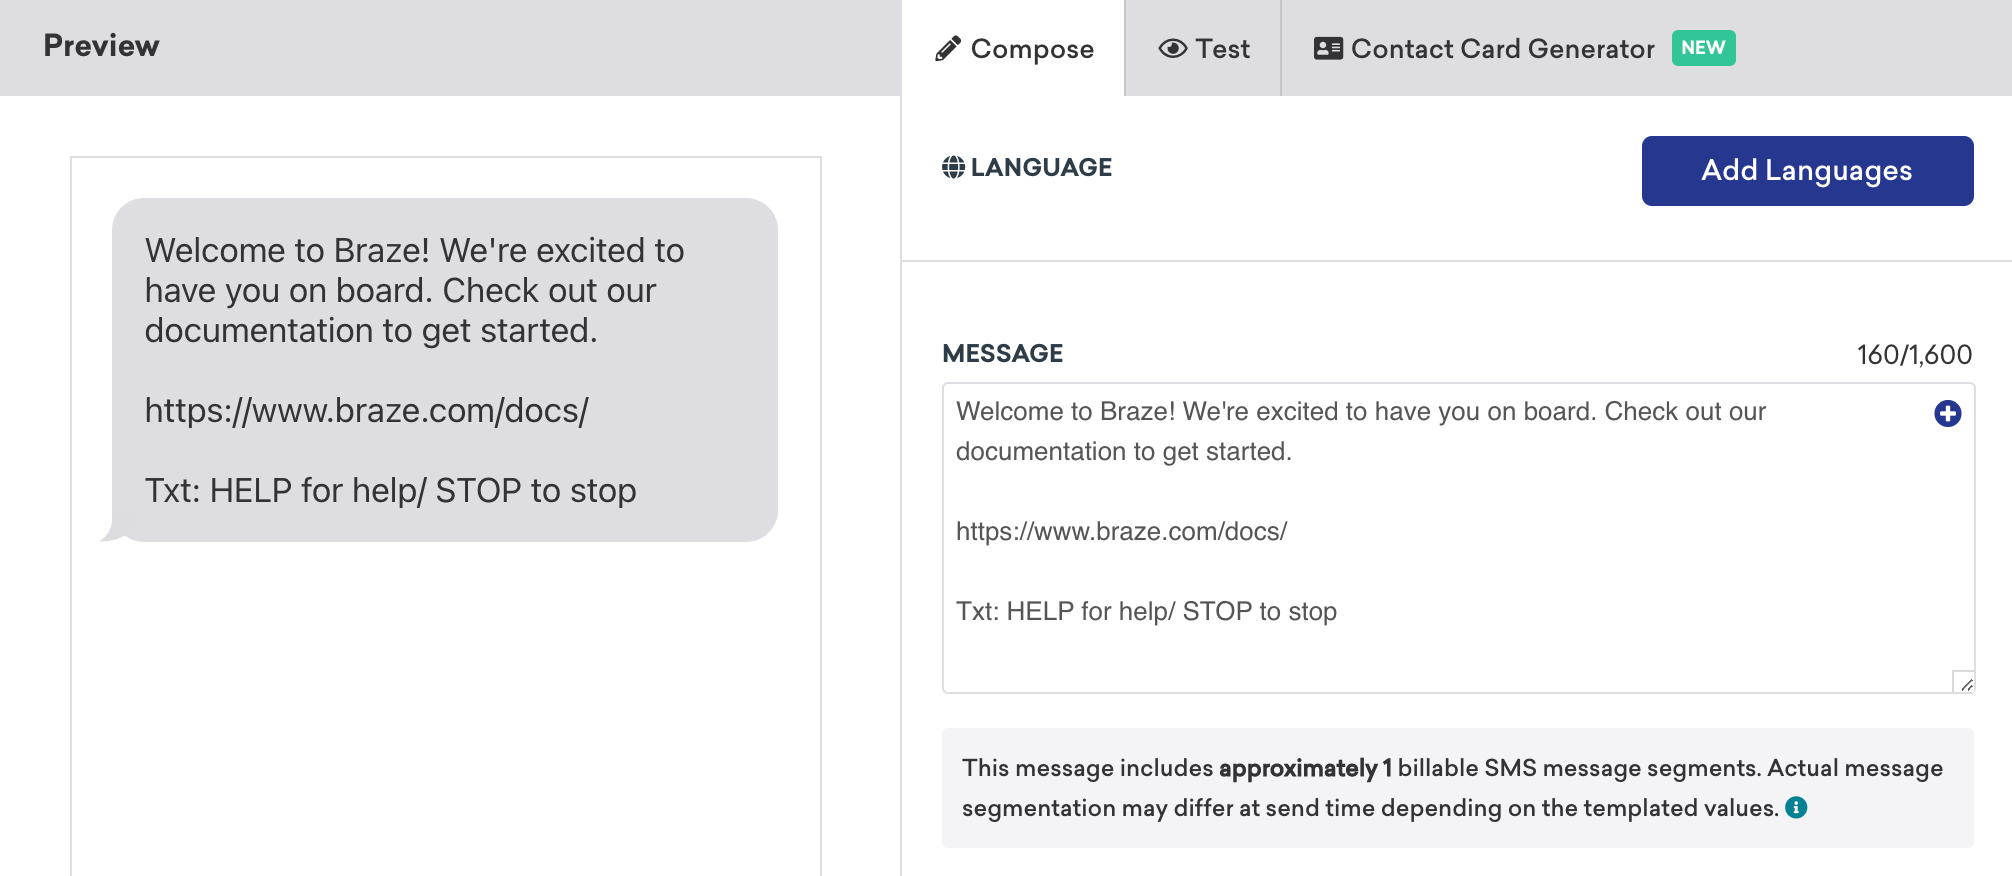This screenshot has width=2012, height=876.
Task: Click the SMS preview message bubble
Action: click(445, 370)
